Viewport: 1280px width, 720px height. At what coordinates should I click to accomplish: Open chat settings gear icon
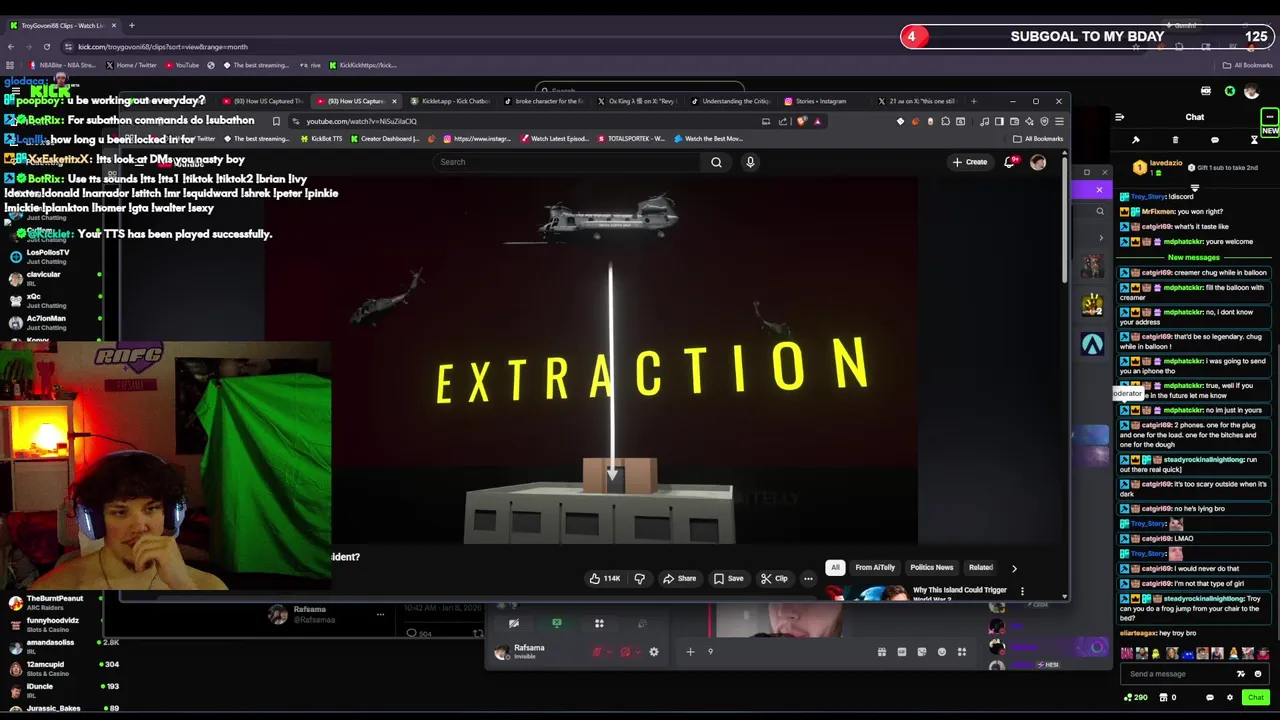1230,697
